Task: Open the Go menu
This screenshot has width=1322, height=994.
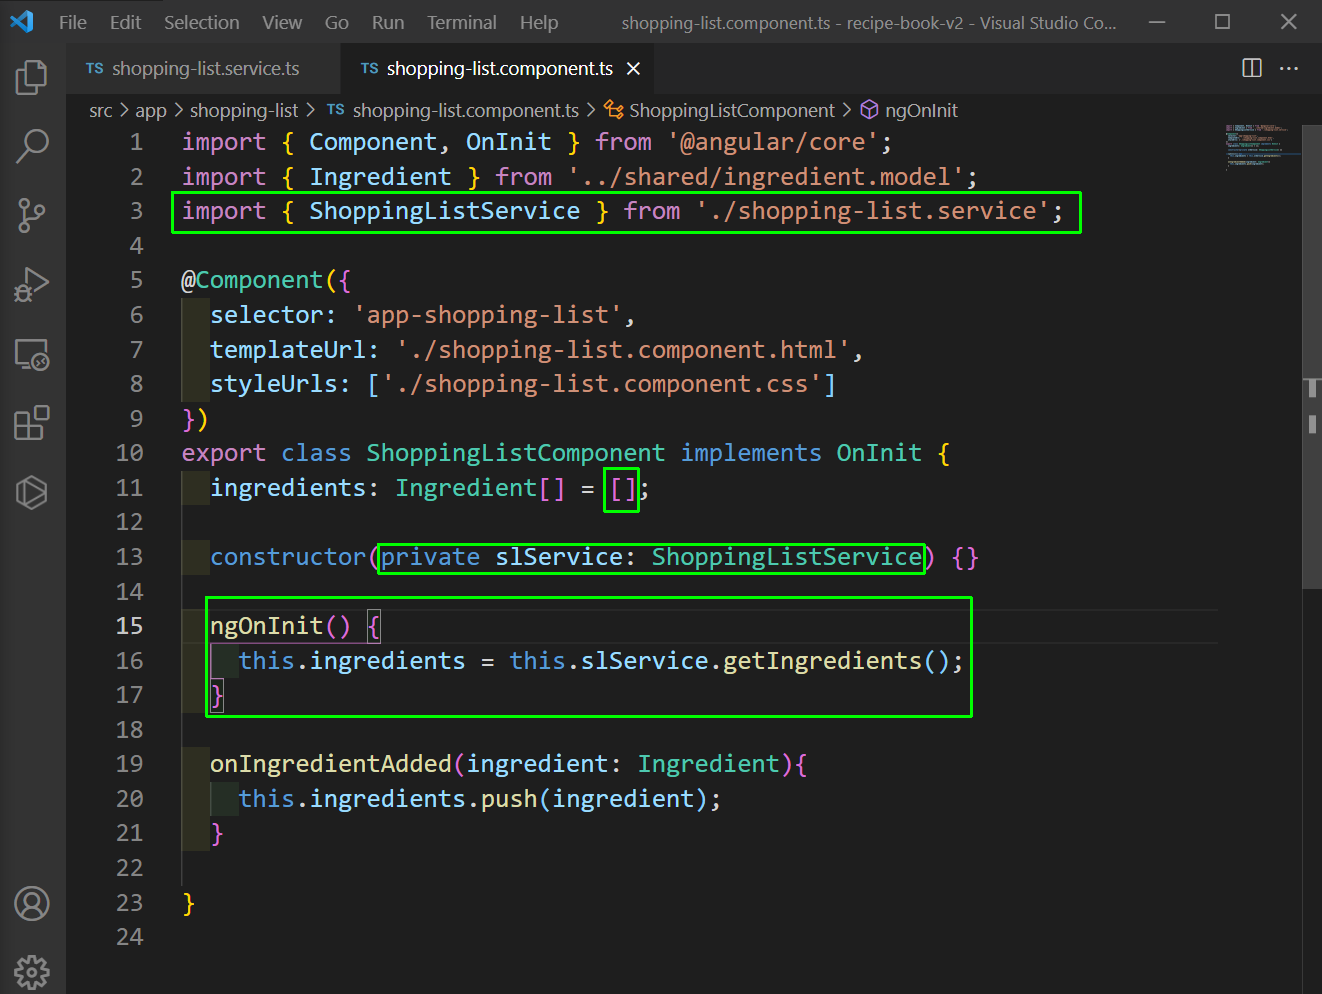Action: tap(337, 22)
